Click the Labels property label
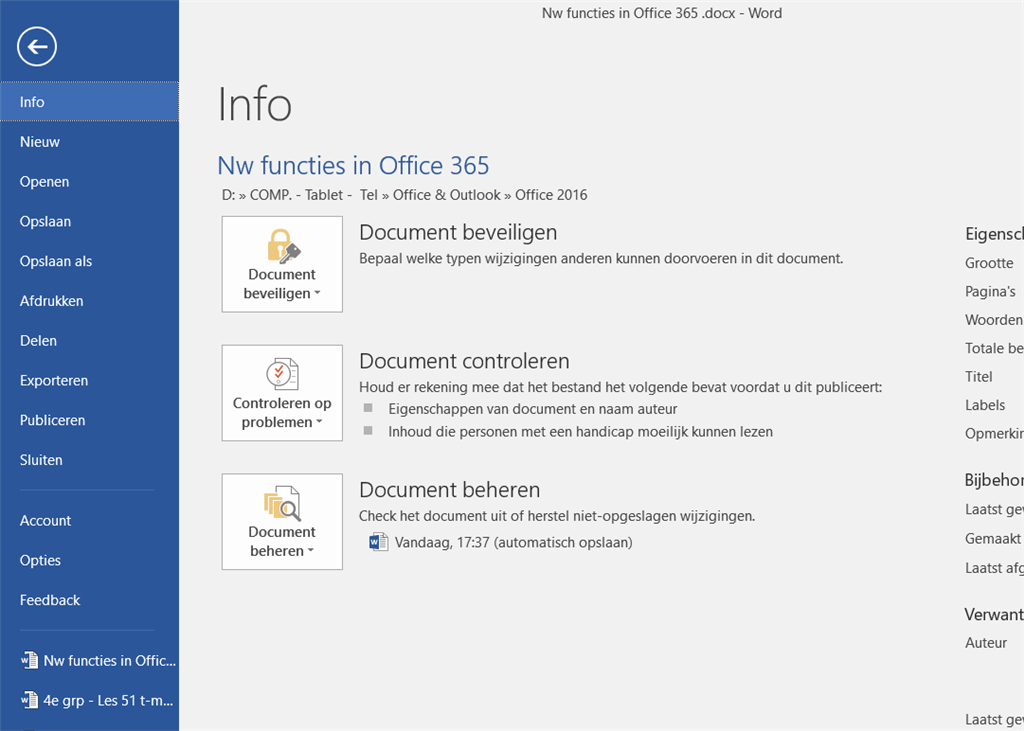Viewport: 1024px width, 731px height. [x=985, y=405]
